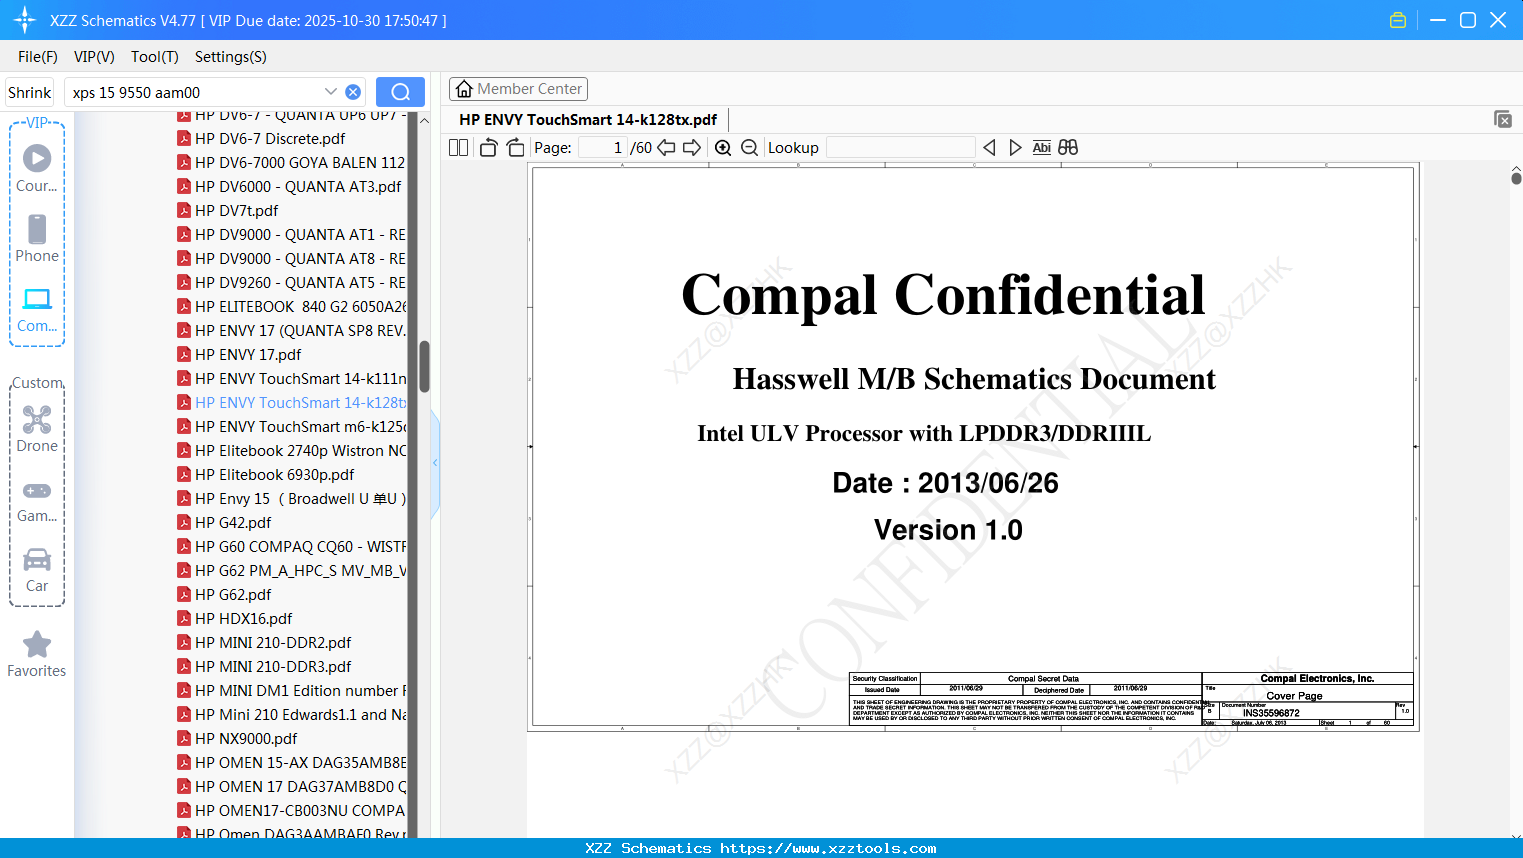Toggle the Abi whole-word match option
The width and height of the screenshot is (1523, 858).
pos(1041,147)
